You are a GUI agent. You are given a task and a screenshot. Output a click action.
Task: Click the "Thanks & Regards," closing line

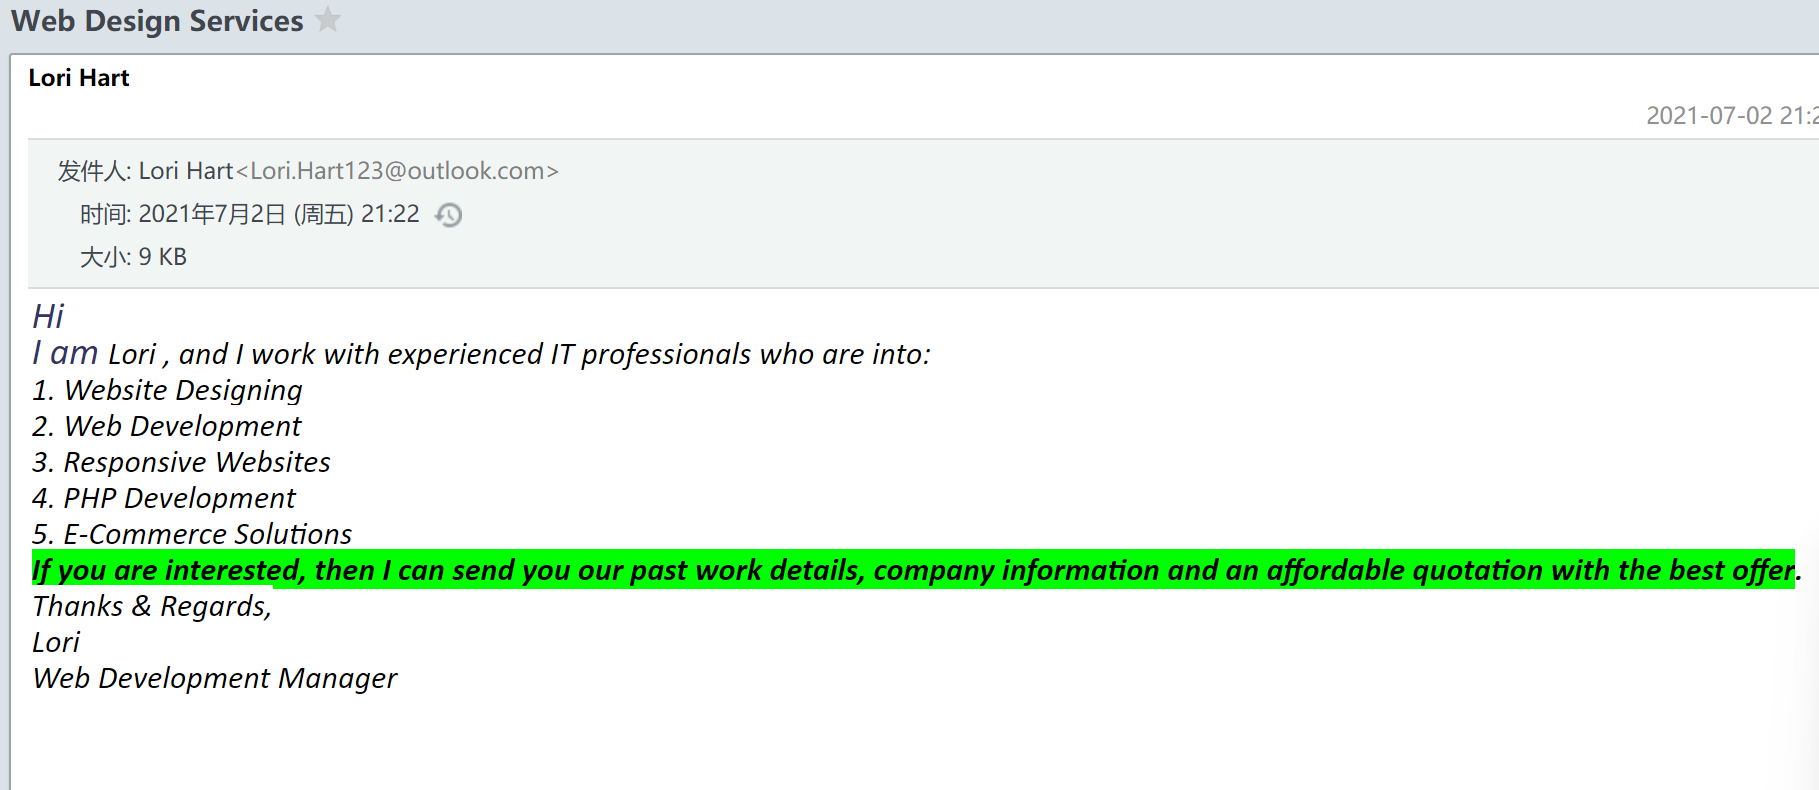(x=152, y=606)
